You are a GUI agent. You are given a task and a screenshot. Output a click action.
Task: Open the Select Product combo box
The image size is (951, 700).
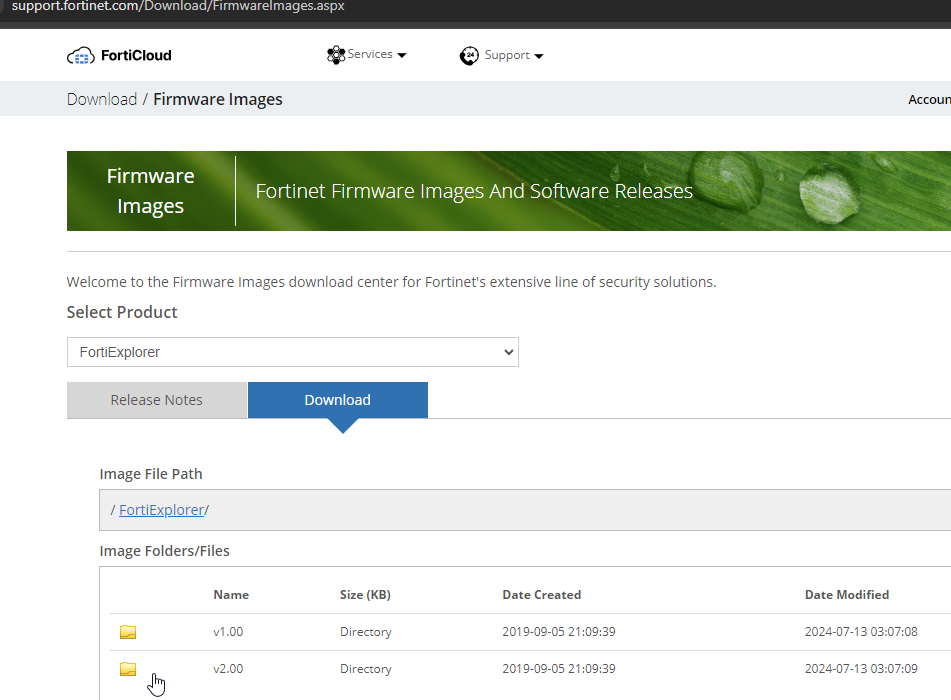[292, 352]
